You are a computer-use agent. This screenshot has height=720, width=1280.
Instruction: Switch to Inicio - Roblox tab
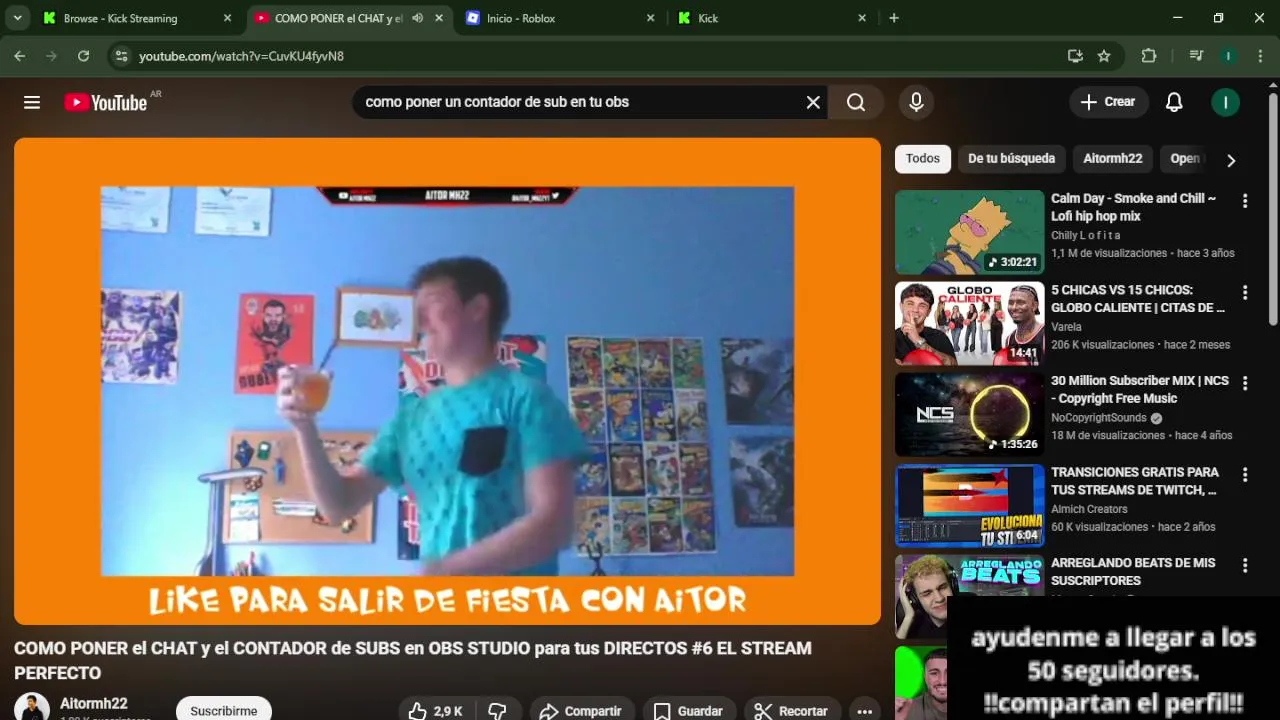(x=560, y=18)
